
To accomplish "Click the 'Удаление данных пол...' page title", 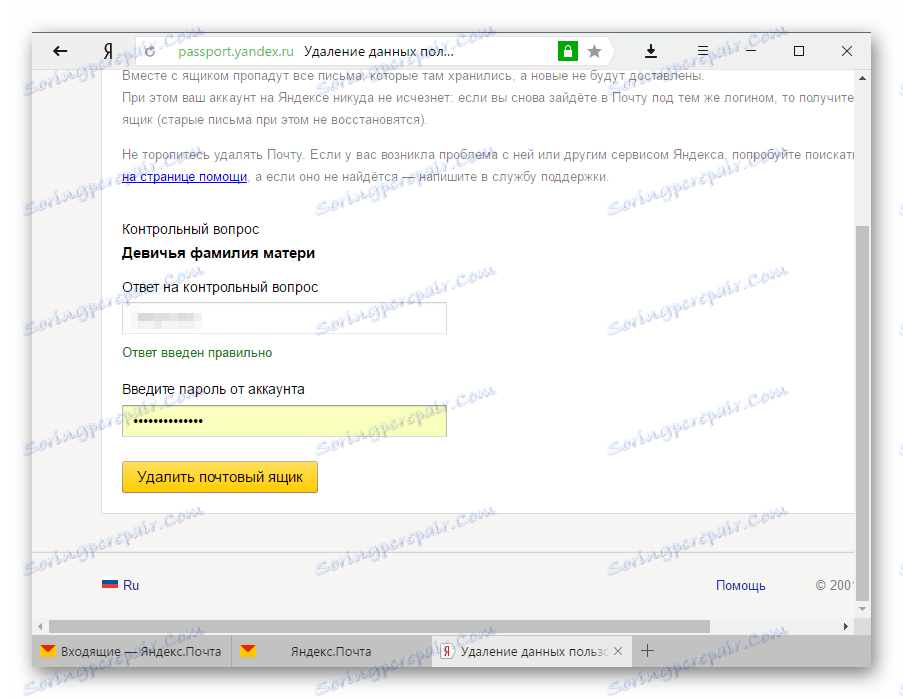I will tap(379, 52).
